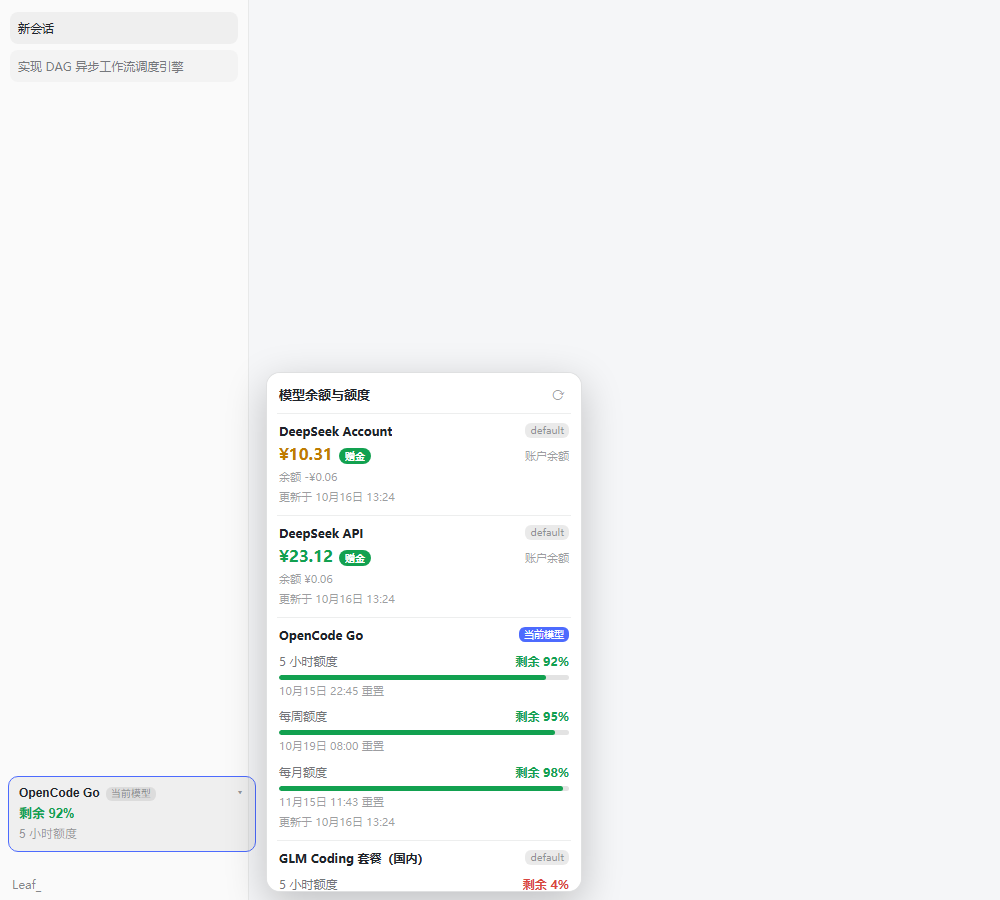
Task: Click the Leaf_ label at the bottom left
Action: pos(26,885)
